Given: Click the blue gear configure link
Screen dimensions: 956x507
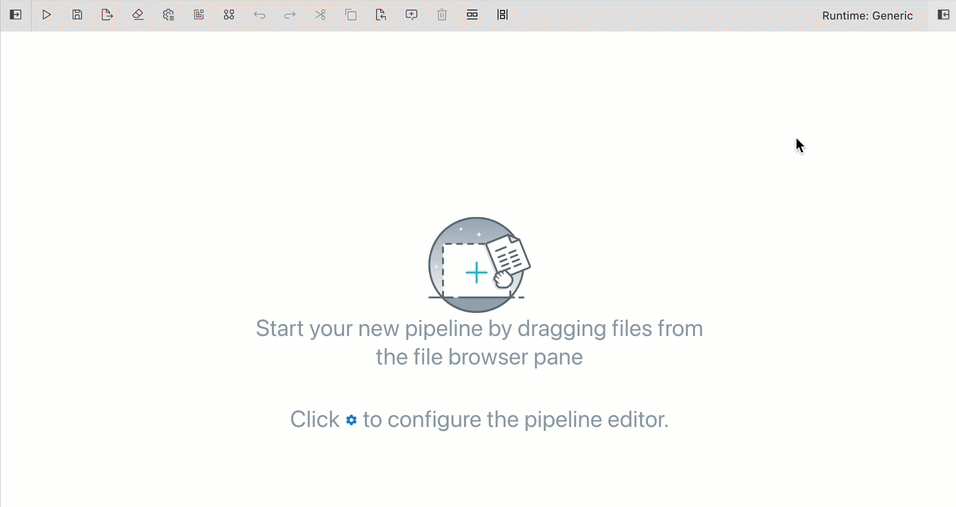Looking at the screenshot, I should click(351, 420).
